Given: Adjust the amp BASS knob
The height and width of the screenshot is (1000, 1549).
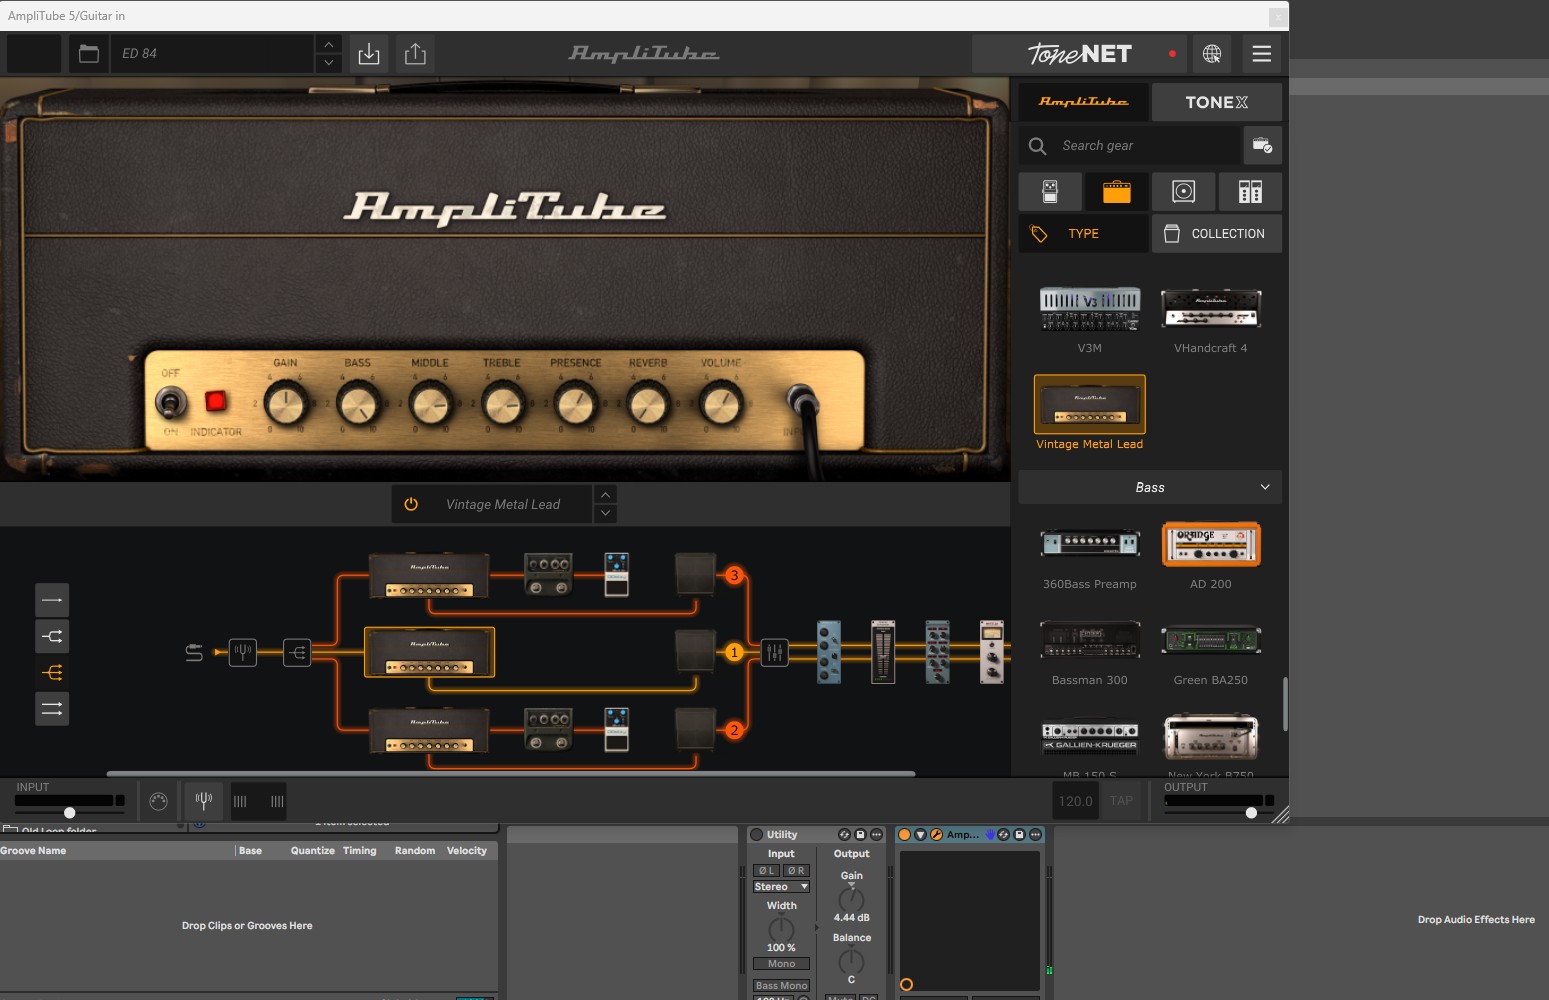Looking at the screenshot, I should point(358,404).
